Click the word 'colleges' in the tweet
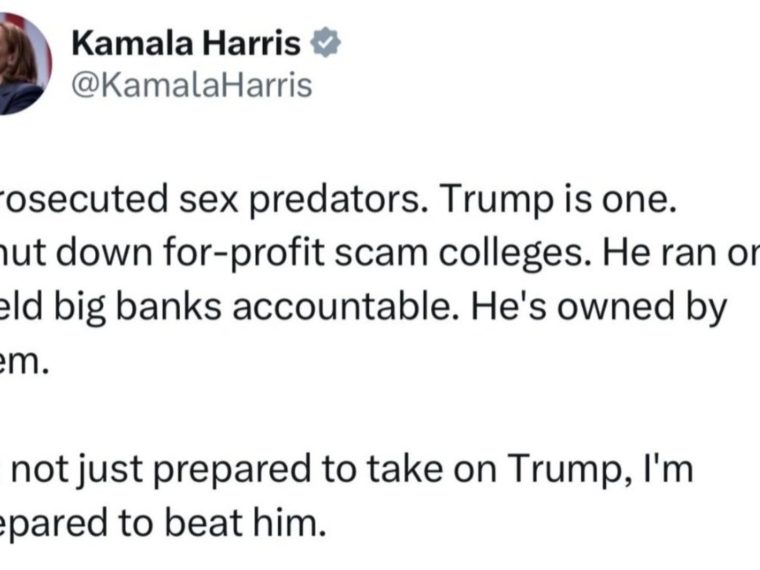This screenshot has width=760, height=570. coord(515,254)
